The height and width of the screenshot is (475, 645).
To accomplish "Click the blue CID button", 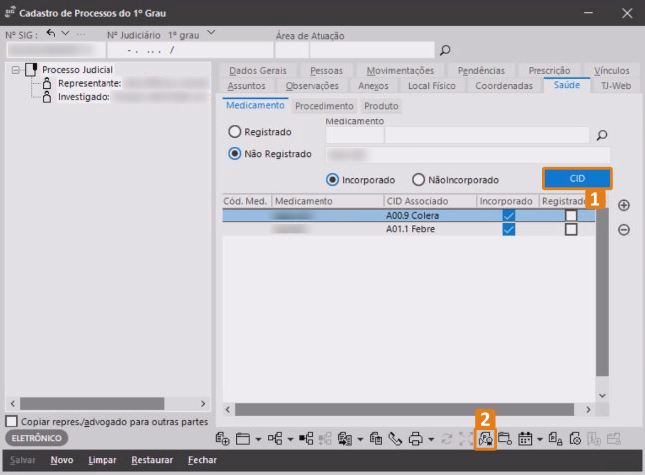I will click(x=576, y=178).
